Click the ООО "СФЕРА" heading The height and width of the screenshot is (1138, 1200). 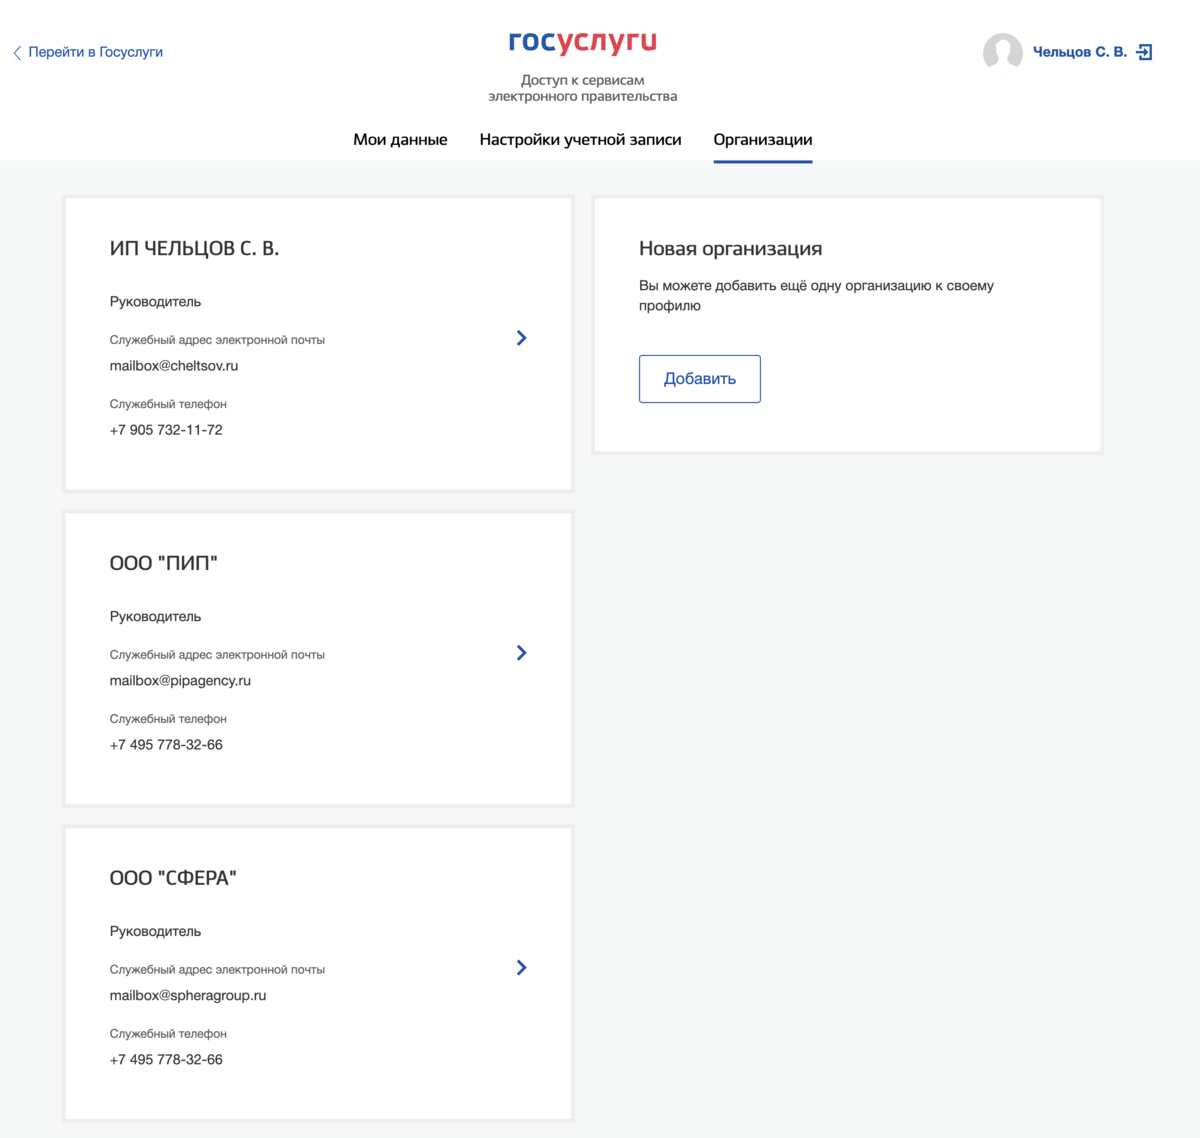click(x=173, y=878)
